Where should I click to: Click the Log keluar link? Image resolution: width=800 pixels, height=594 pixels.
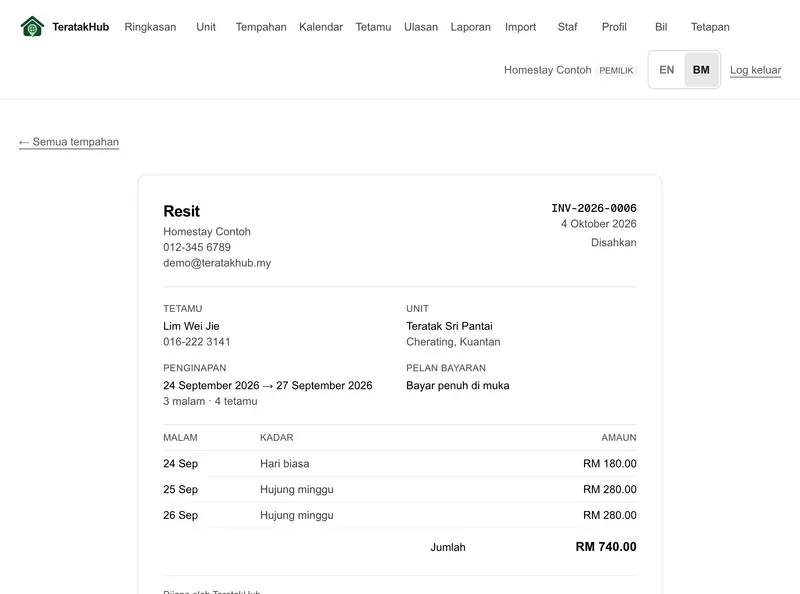756,70
